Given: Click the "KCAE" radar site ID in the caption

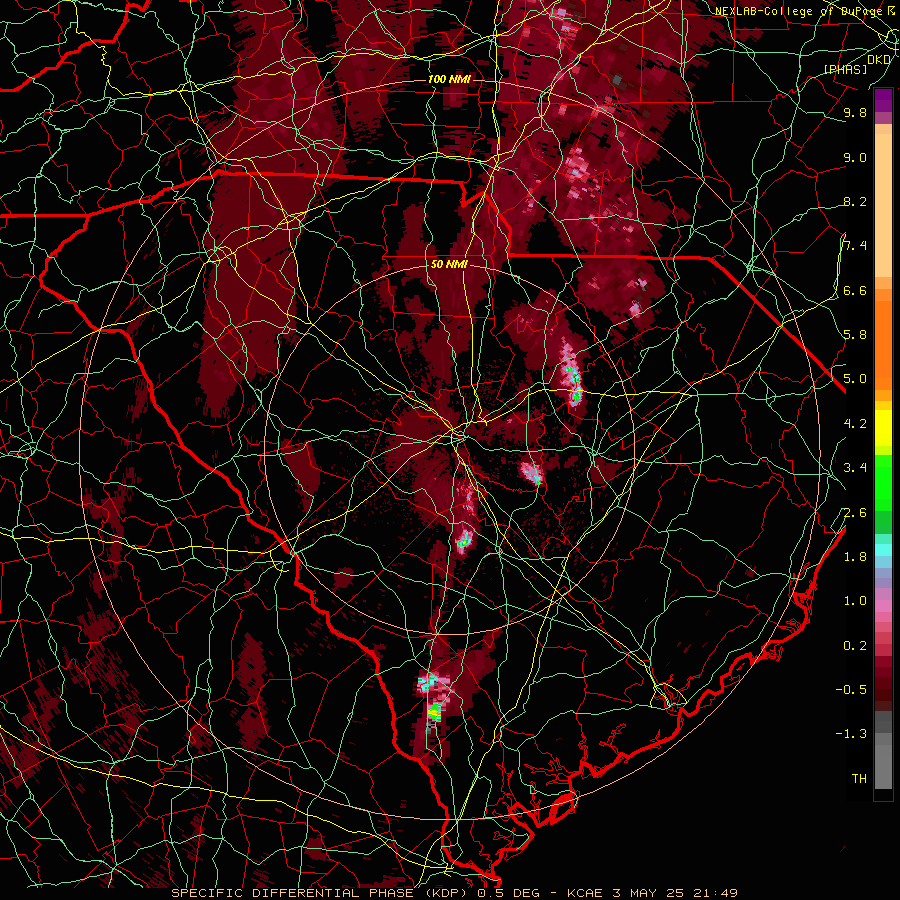Looking at the screenshot, I should click(x=584, y=893).
